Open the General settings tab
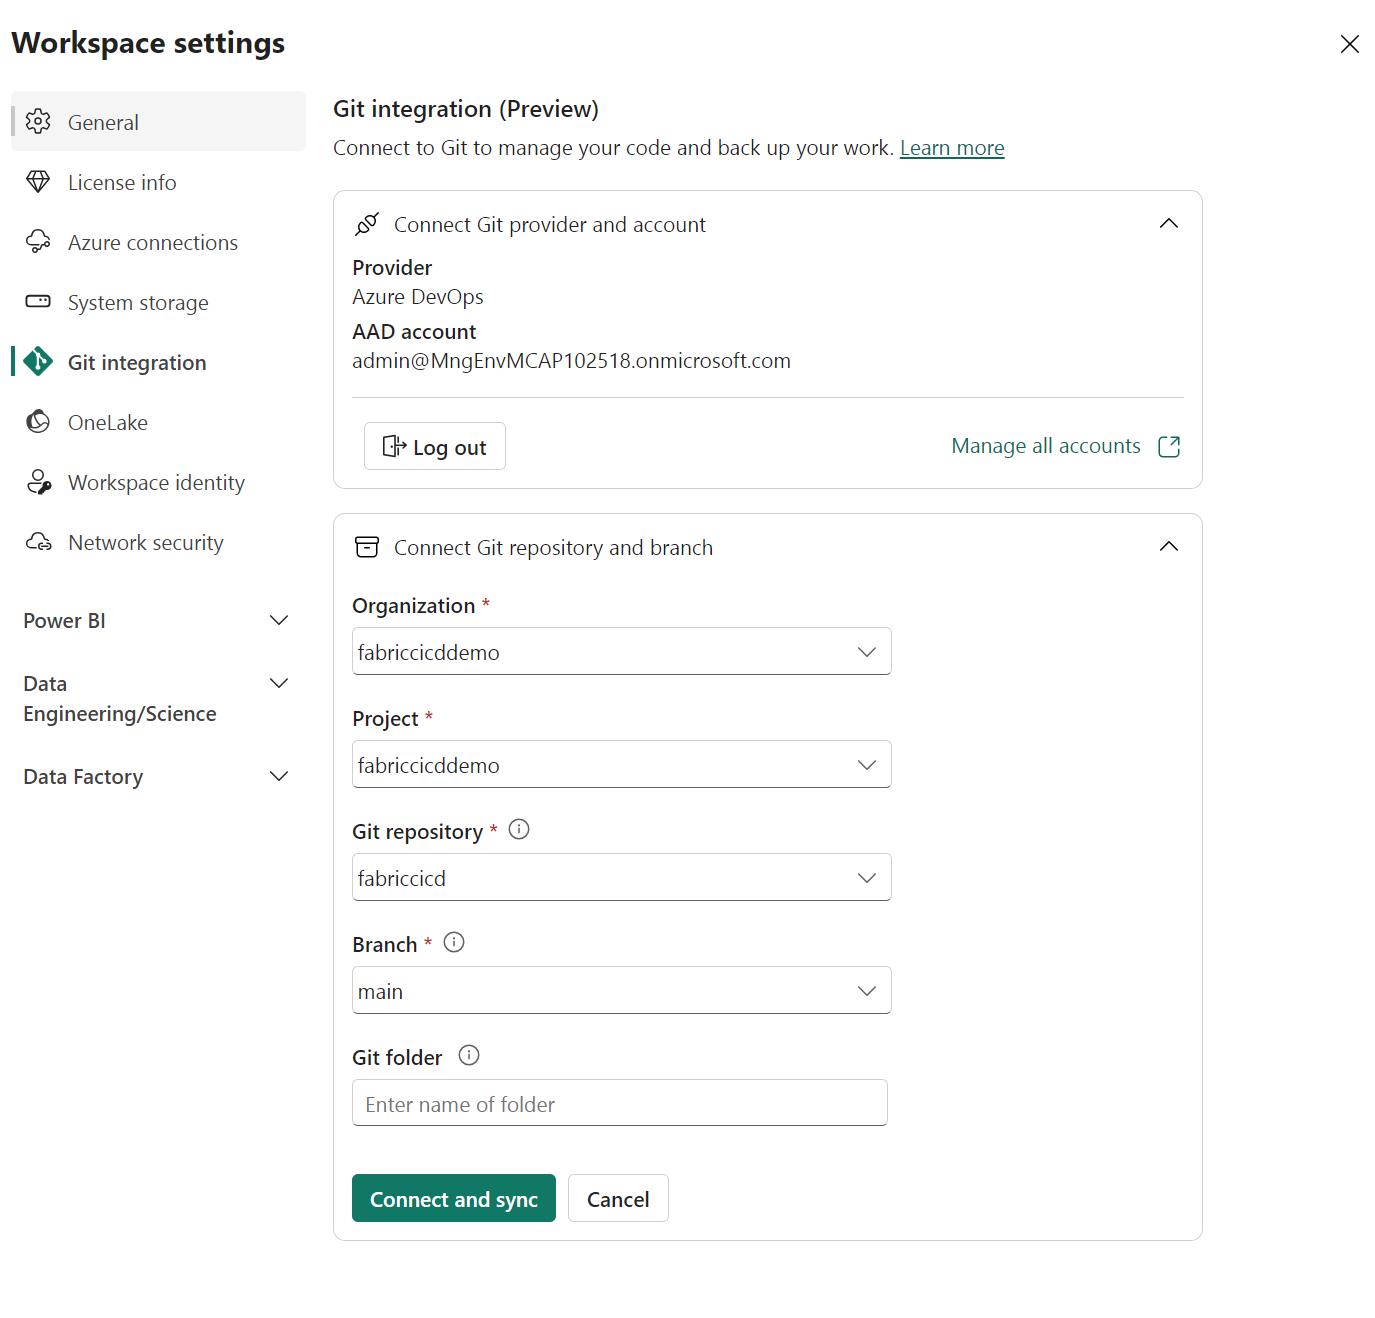Screen dimensions: 1375x1318 (158, 122)
